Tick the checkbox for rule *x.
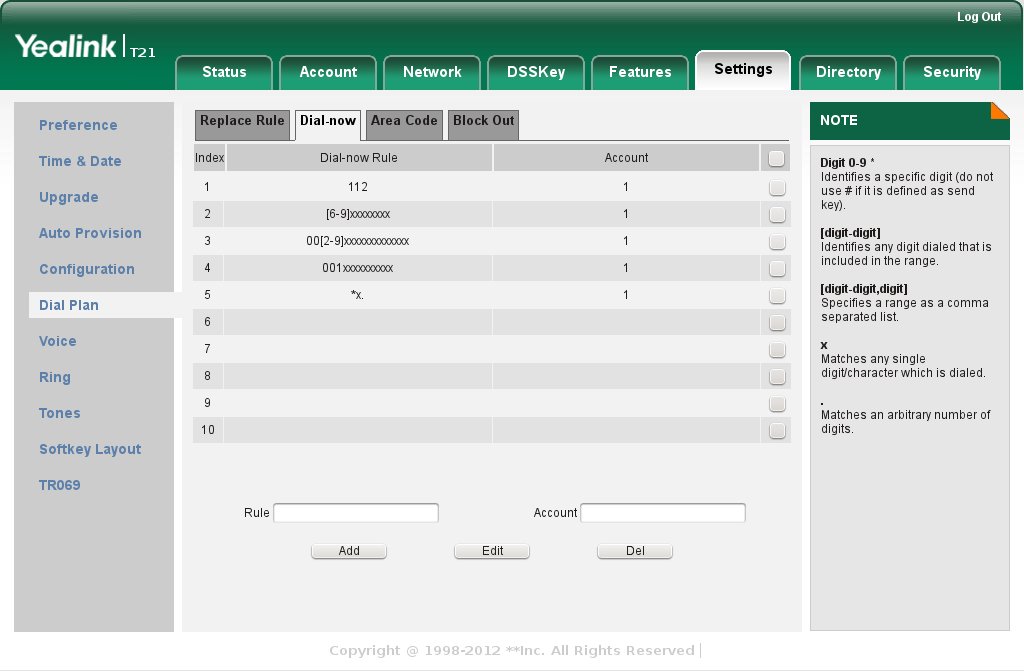Viewport: 1024px width, 671px height. coord(777,296)
